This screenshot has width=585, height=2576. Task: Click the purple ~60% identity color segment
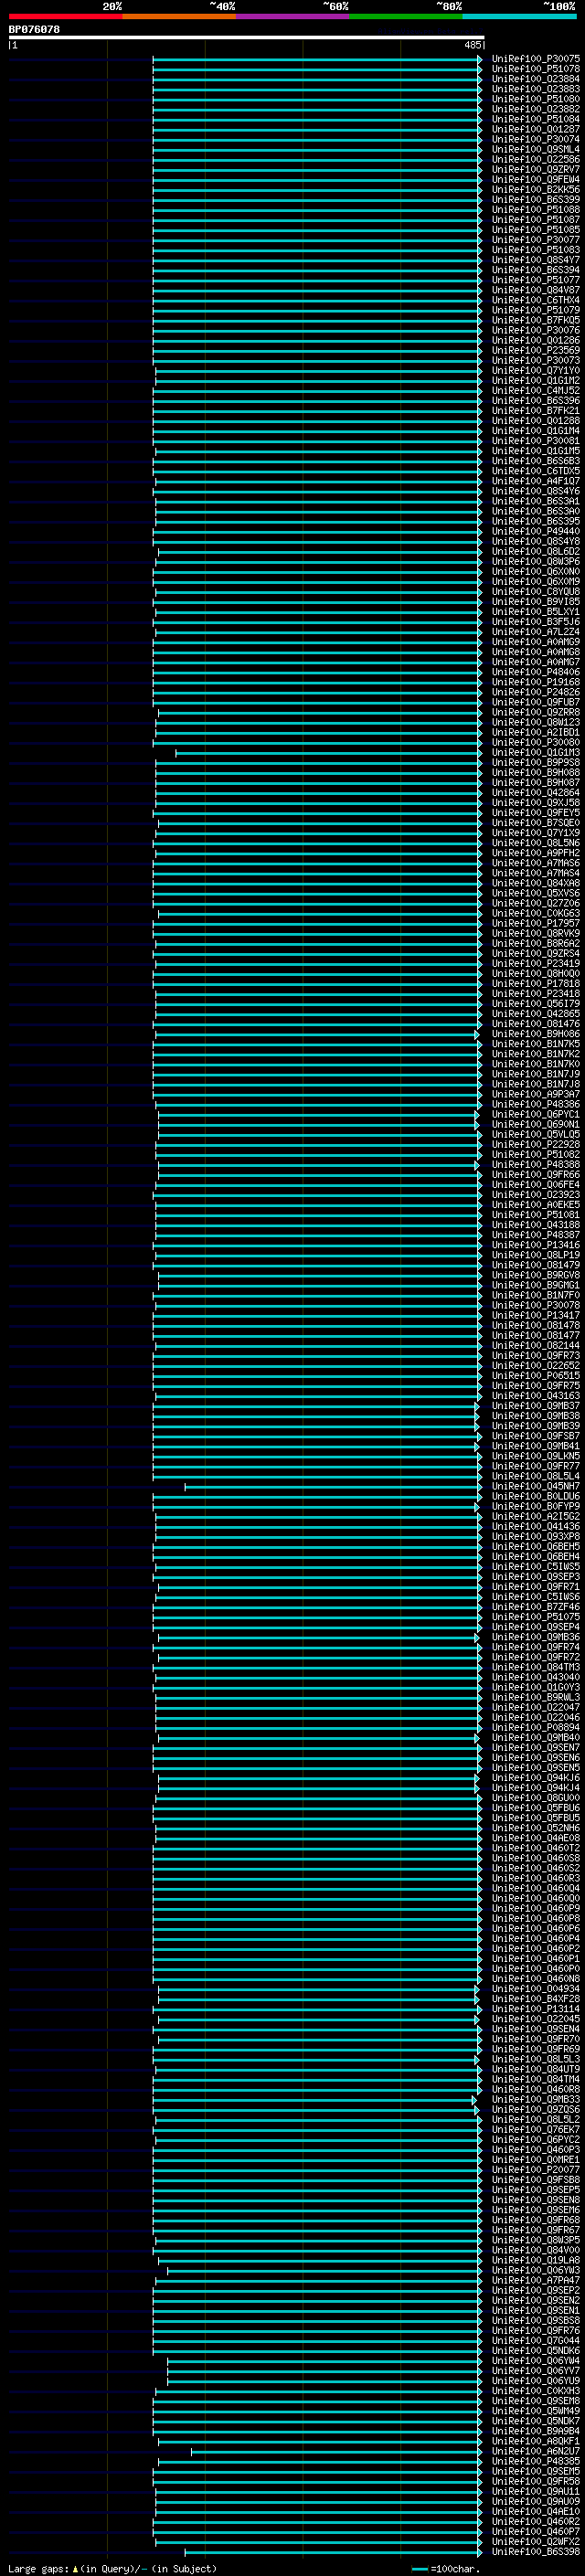click(293, 16)
